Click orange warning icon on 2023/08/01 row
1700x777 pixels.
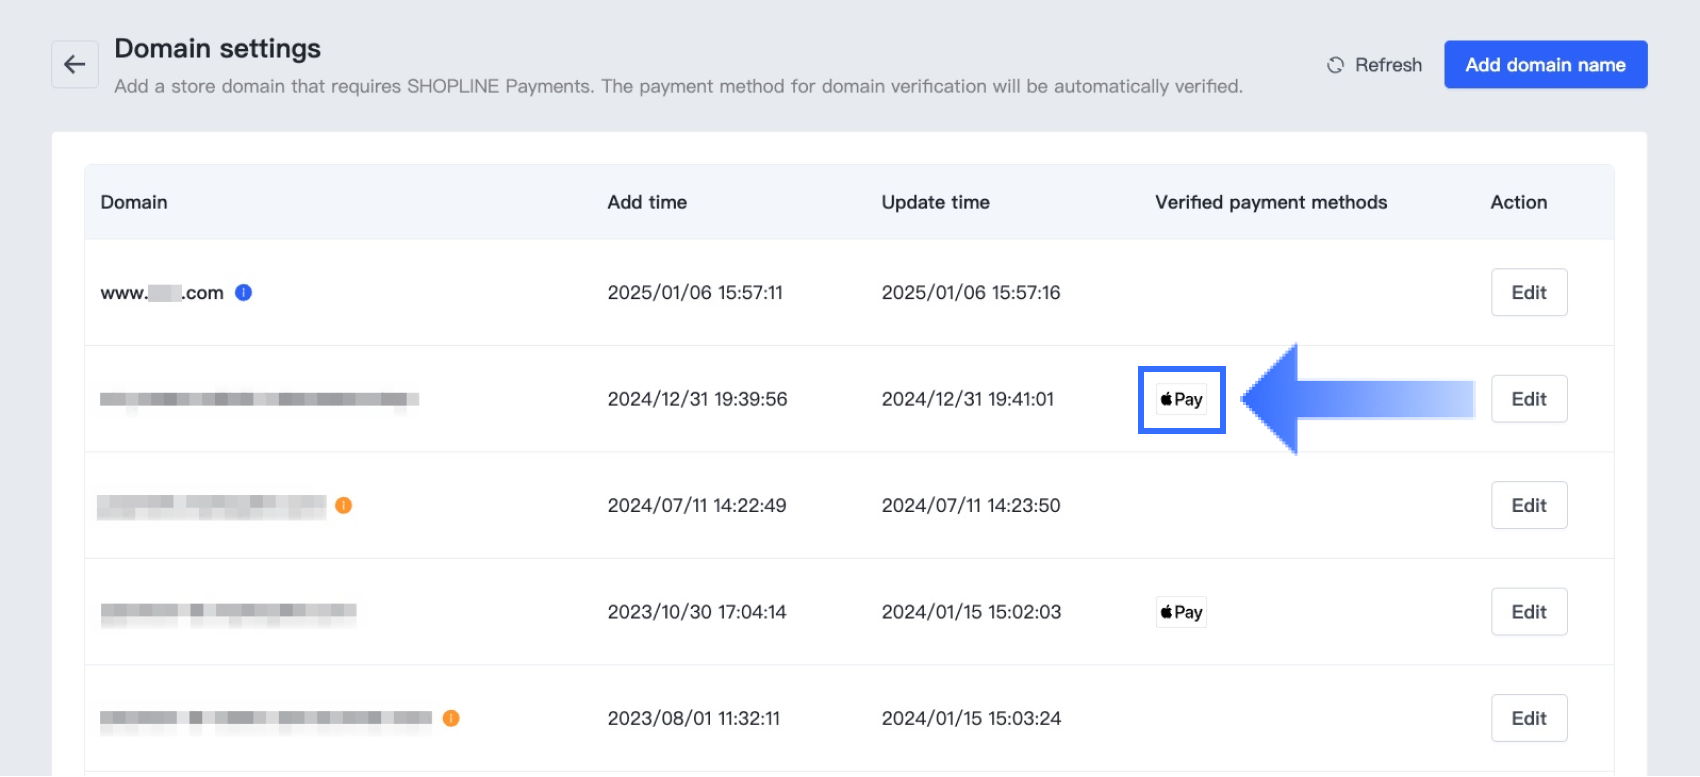[451, 718]
